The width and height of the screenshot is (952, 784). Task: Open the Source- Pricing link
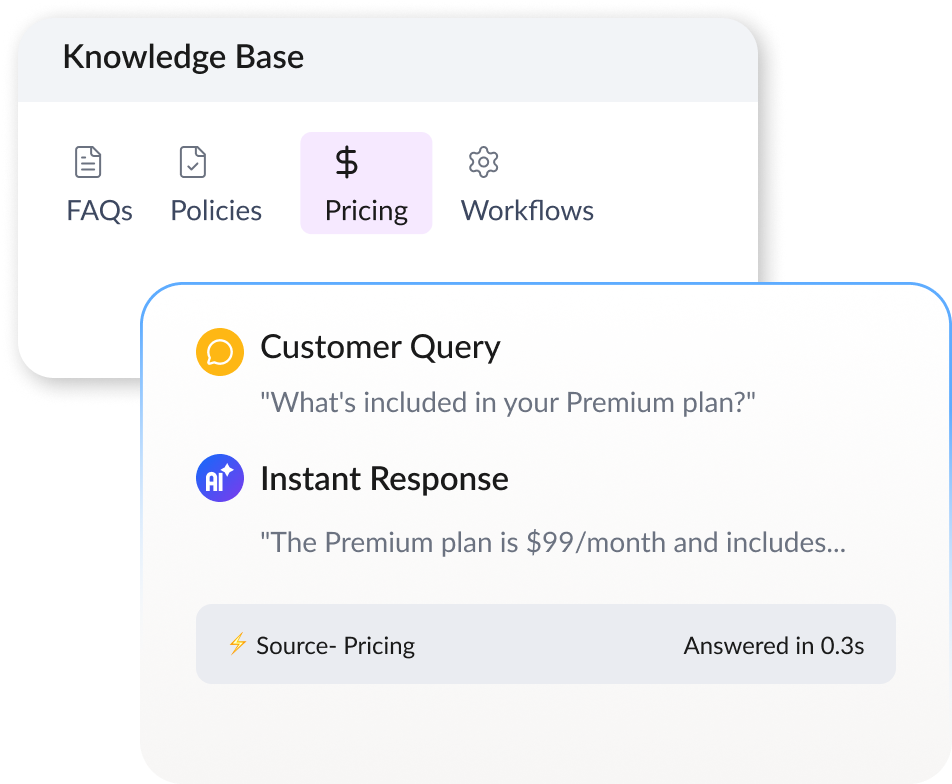coord(335,646)
